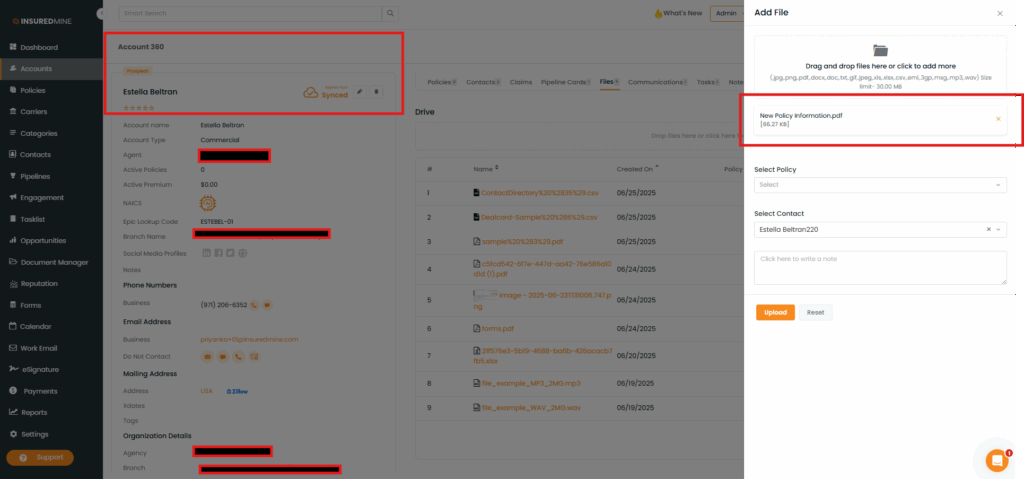Click the Pipelines sidebar icon
The image size is (1024, 479).
pos(13,176)
